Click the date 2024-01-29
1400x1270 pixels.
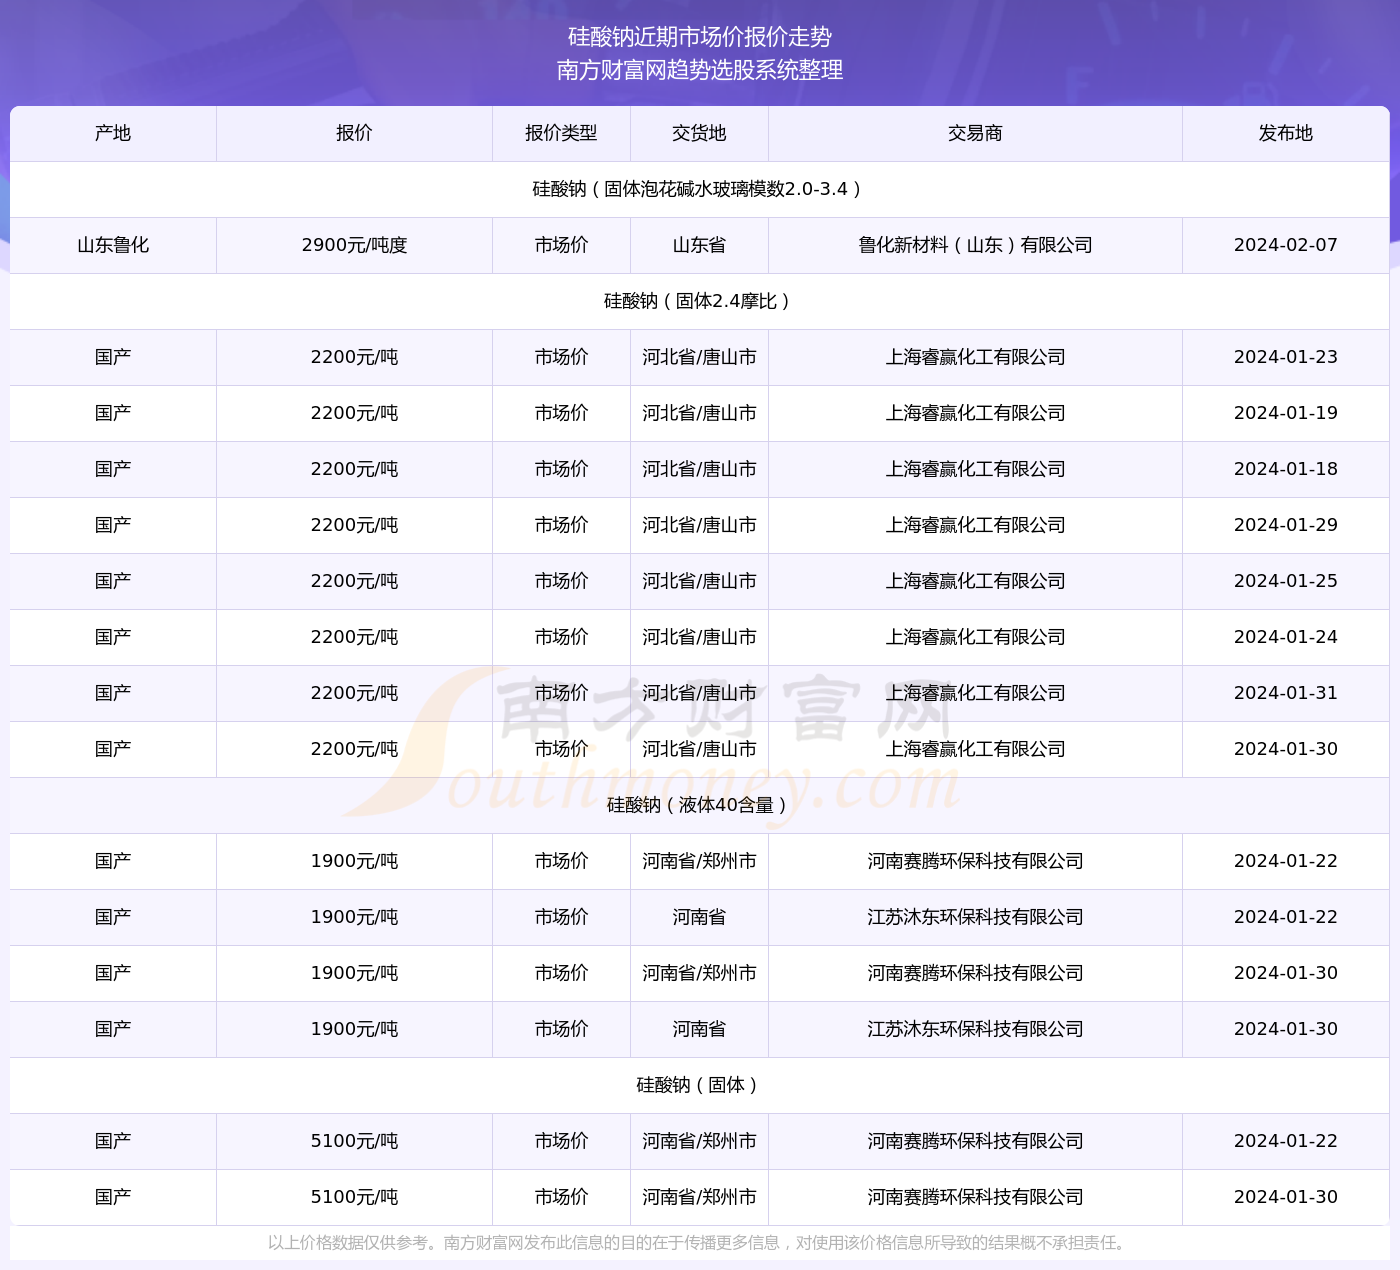(1286, 525)
